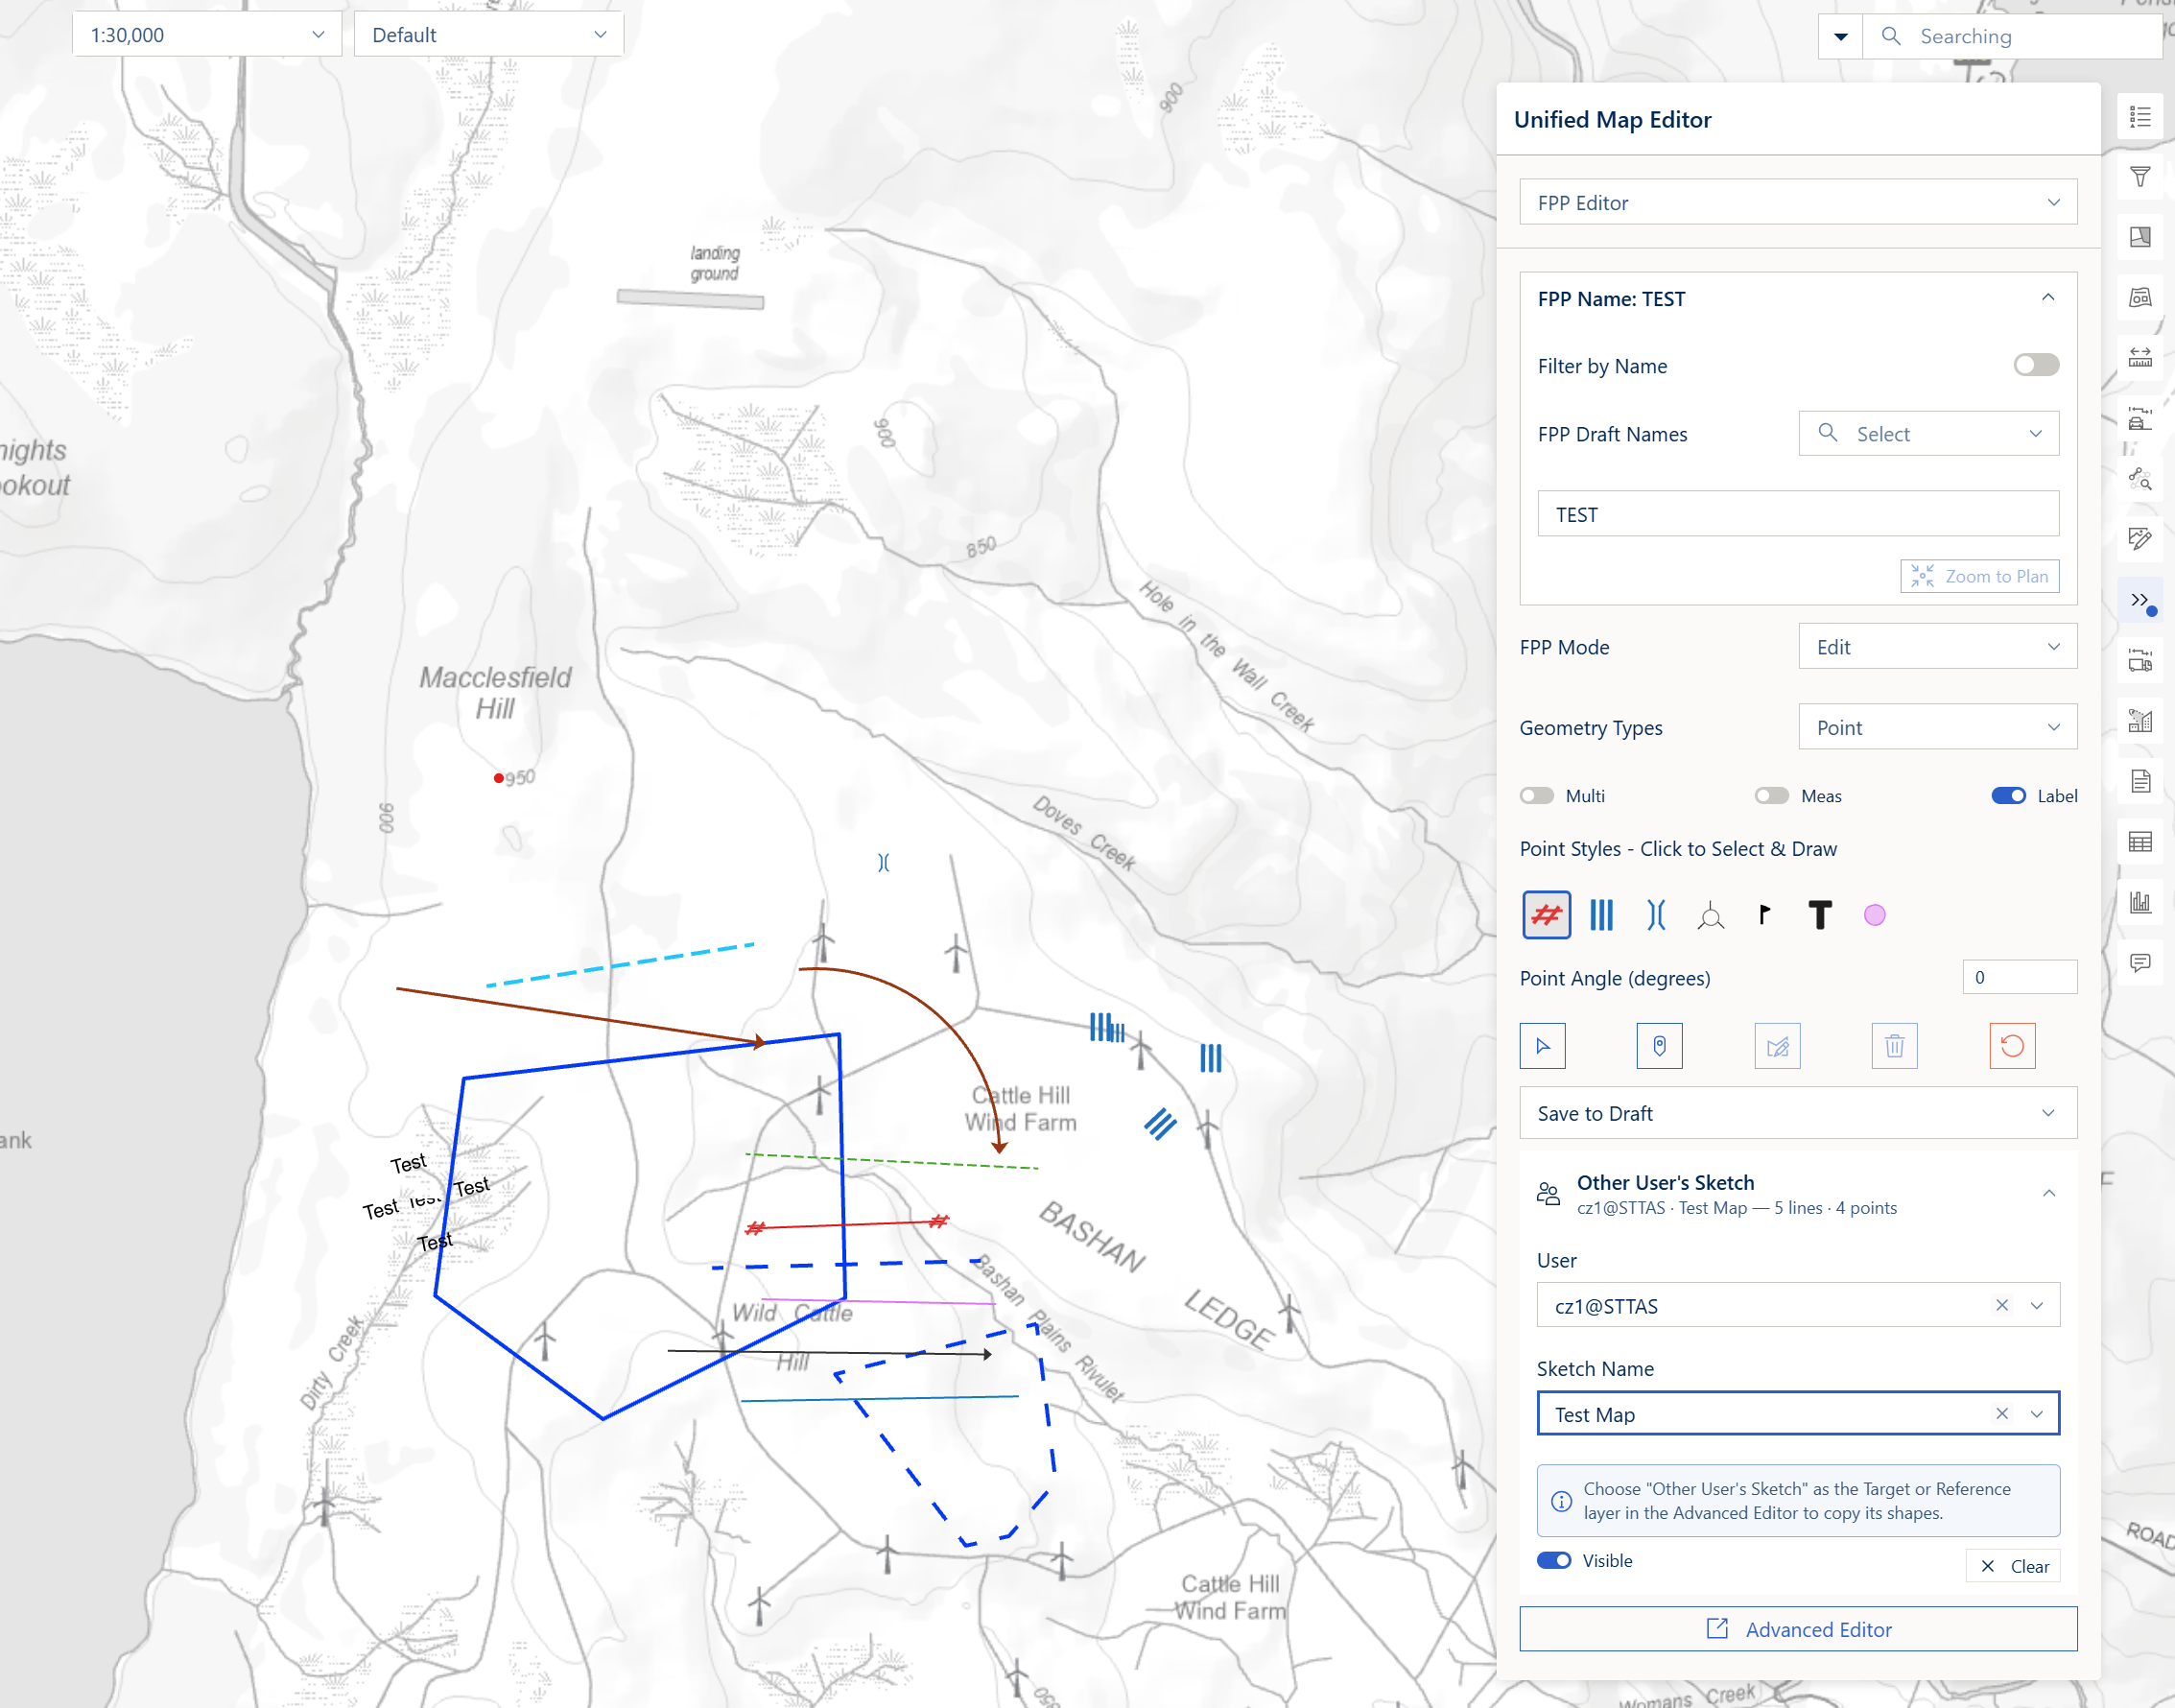Open the 1:30,000 scale dropdown
Viewport: 2175px width, 1708px height.
coord(207,35)
